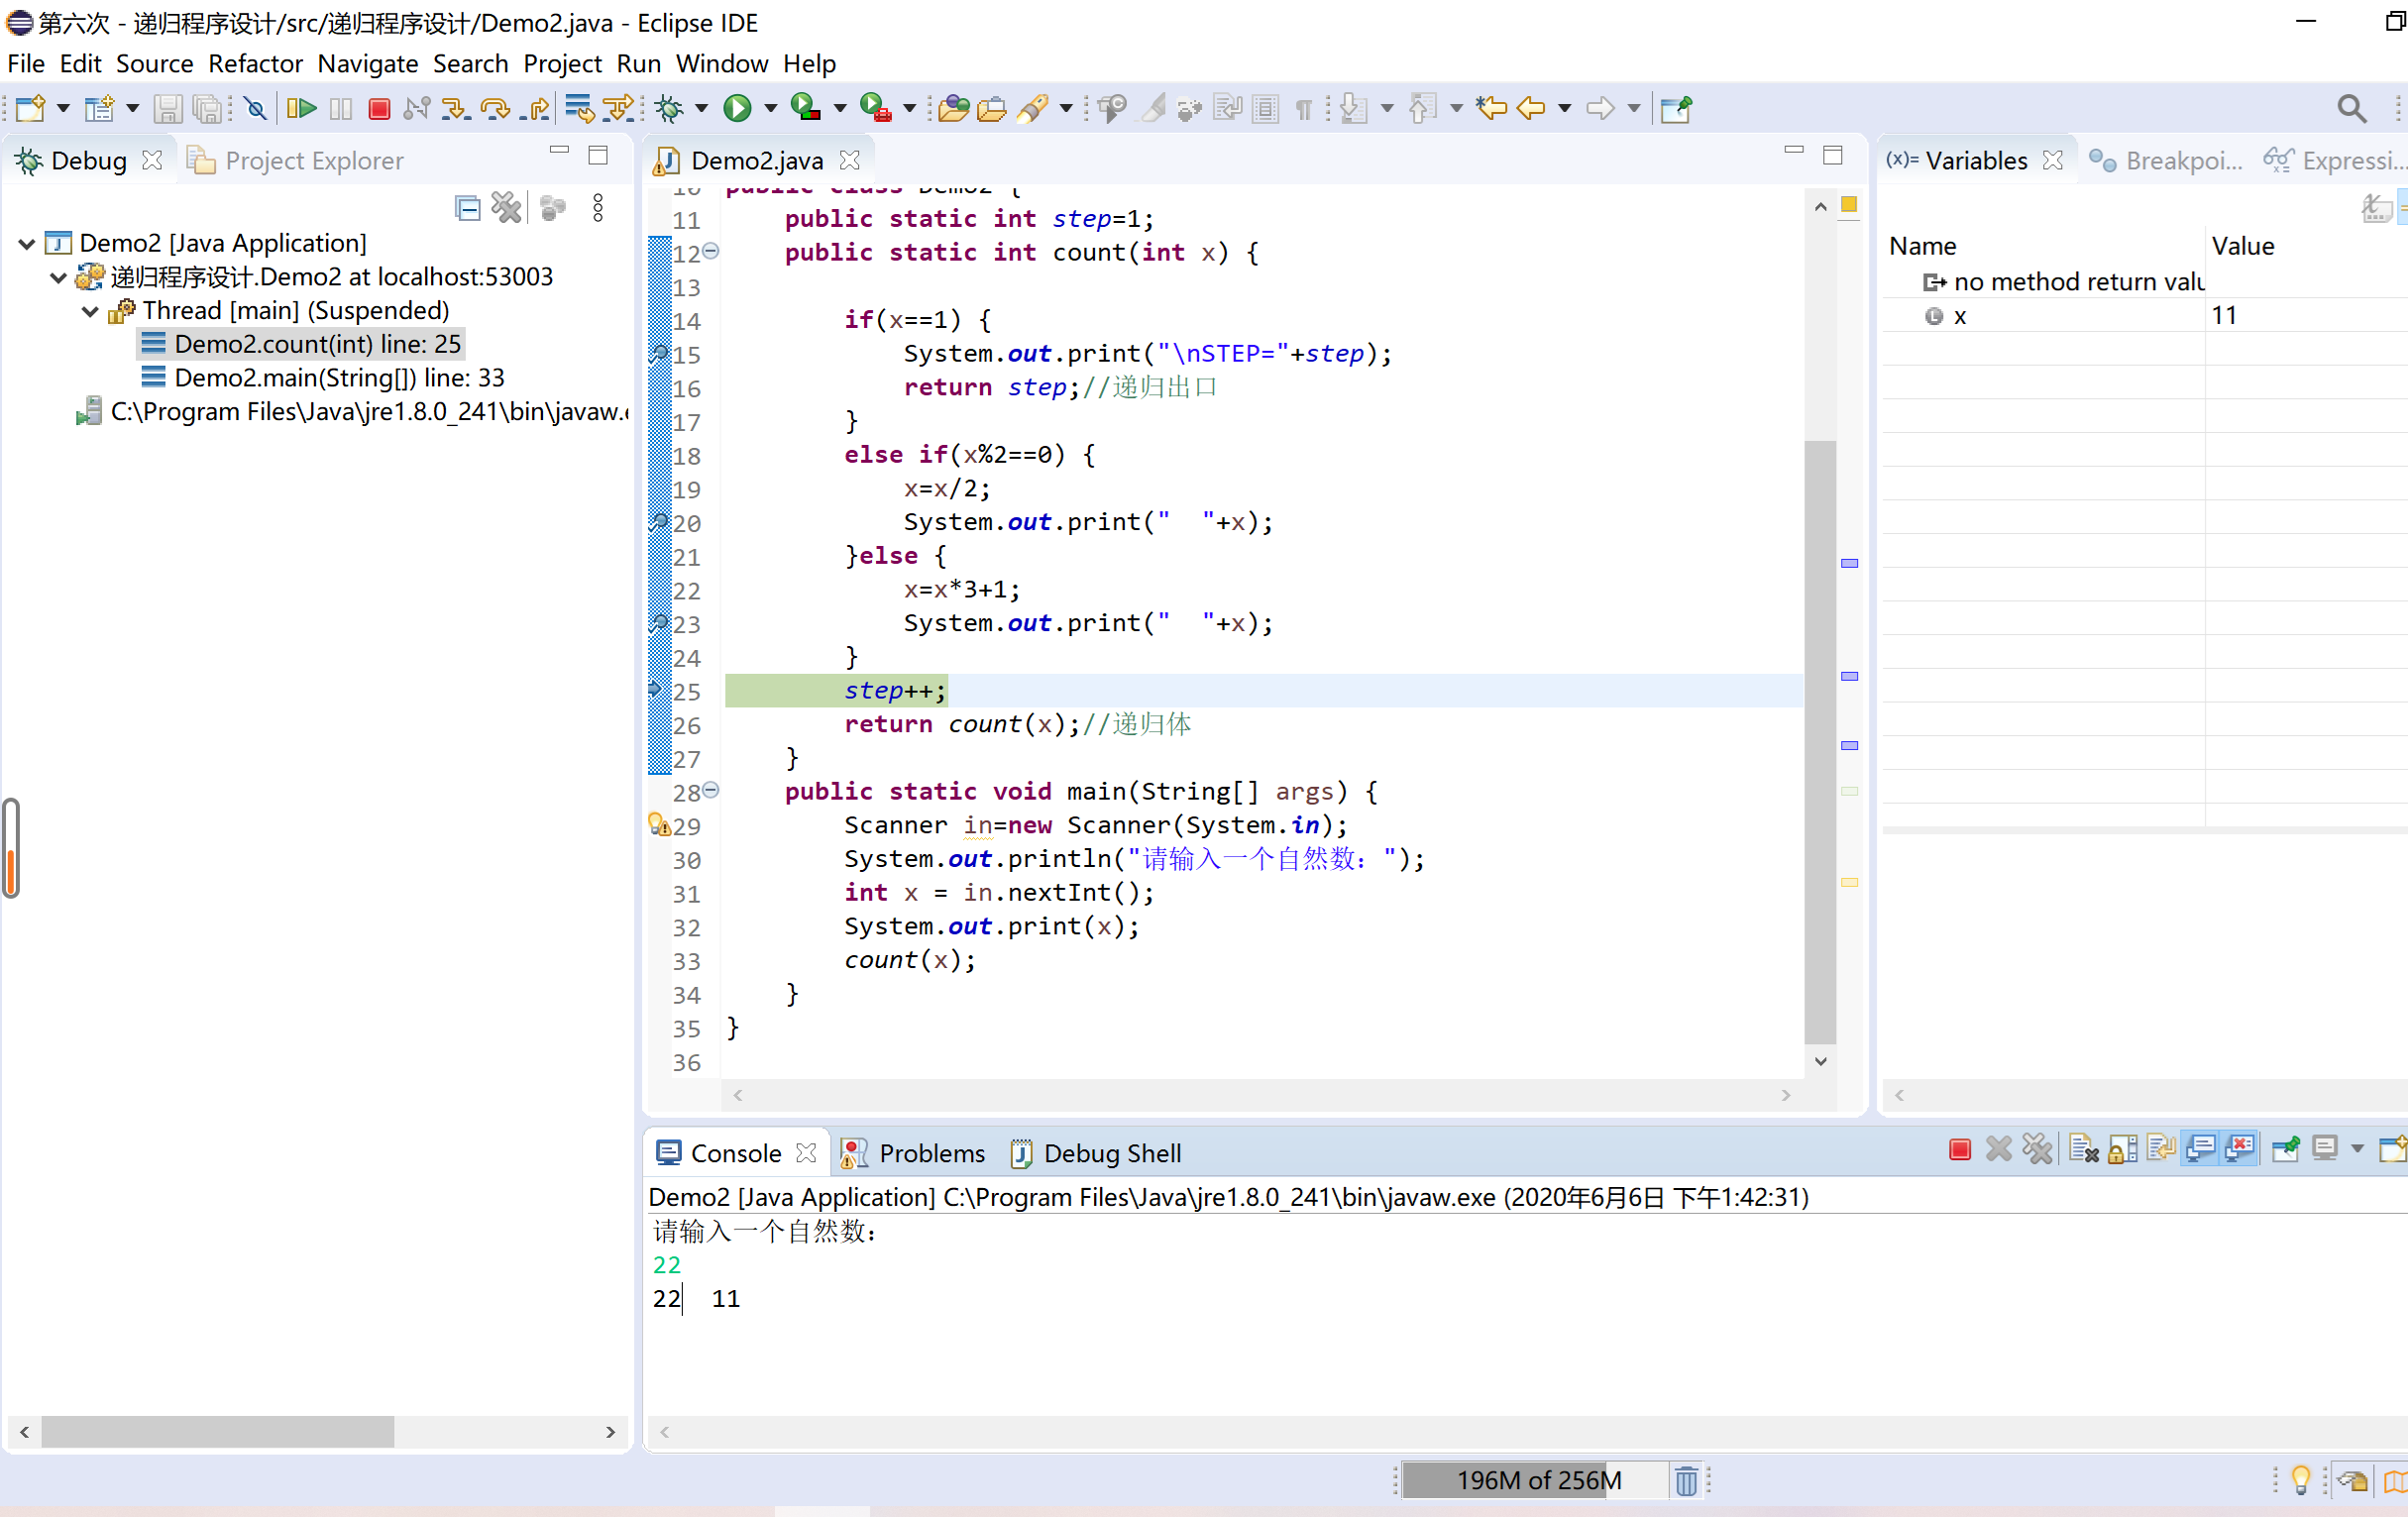Click the Step Over icon
This screenshot has width=2408, height=1517.
point(495,108)
